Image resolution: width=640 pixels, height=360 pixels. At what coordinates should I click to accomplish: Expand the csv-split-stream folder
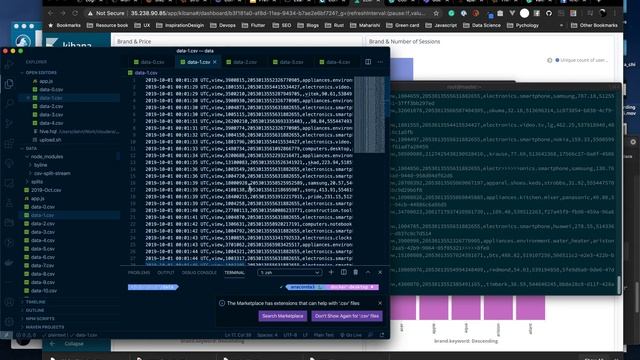point(52,173)
